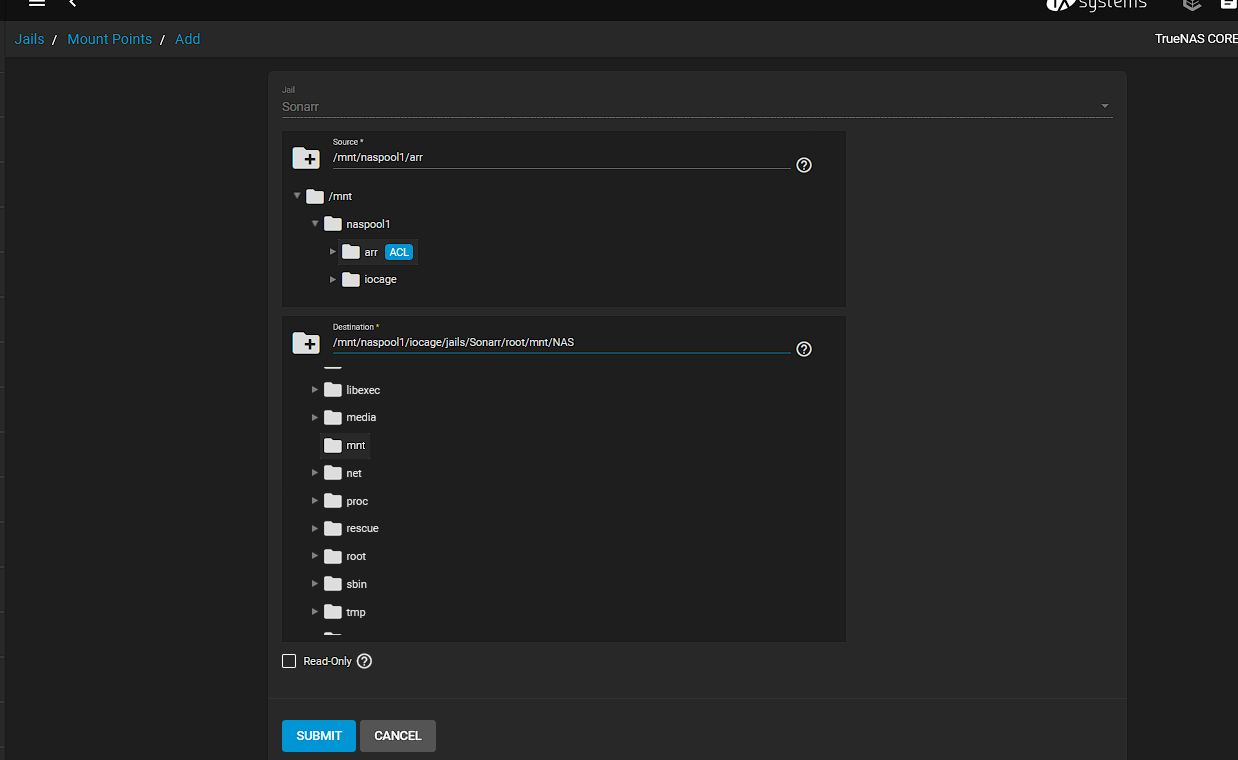The height and width of the screenshot is (760, 1238).
Task: Click the hamburger menu icon
Action: (x=37, y=4)
